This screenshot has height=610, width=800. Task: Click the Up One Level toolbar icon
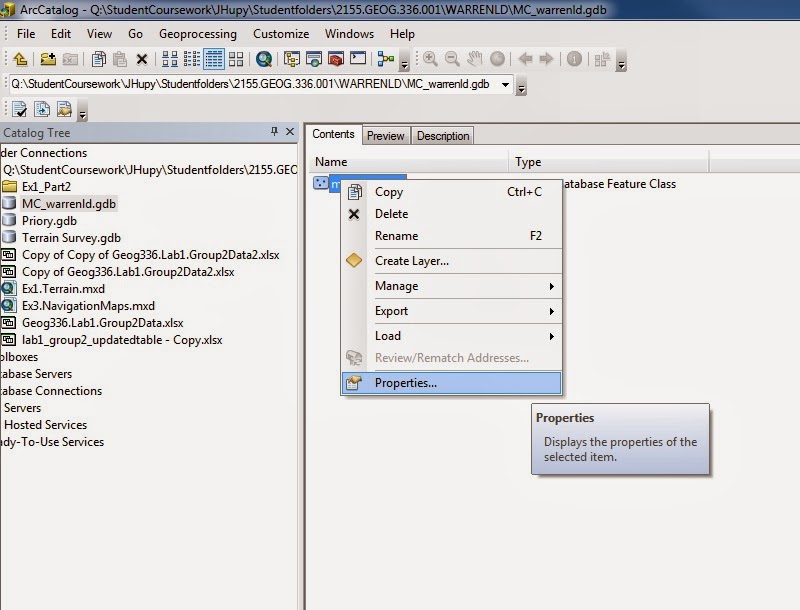pyautogui.click(x=20, y=59)
